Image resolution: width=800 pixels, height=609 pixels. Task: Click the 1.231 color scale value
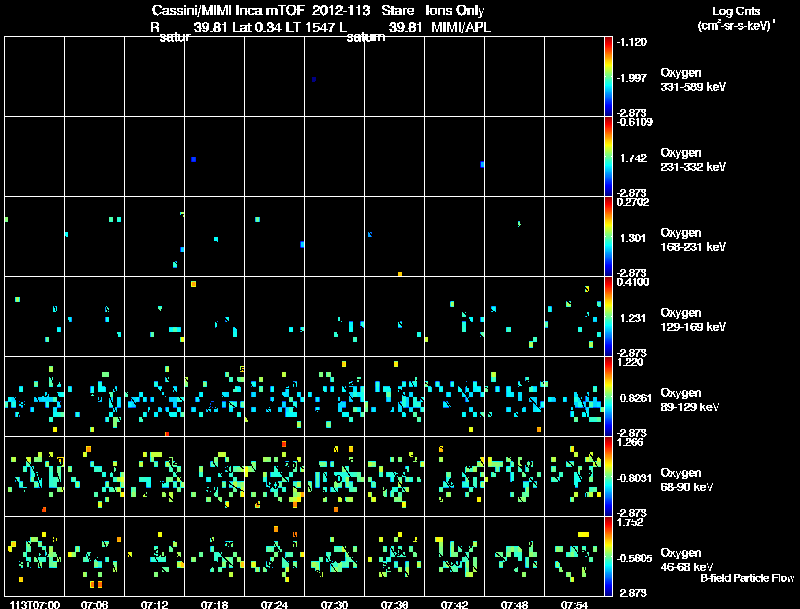[633, 318]
